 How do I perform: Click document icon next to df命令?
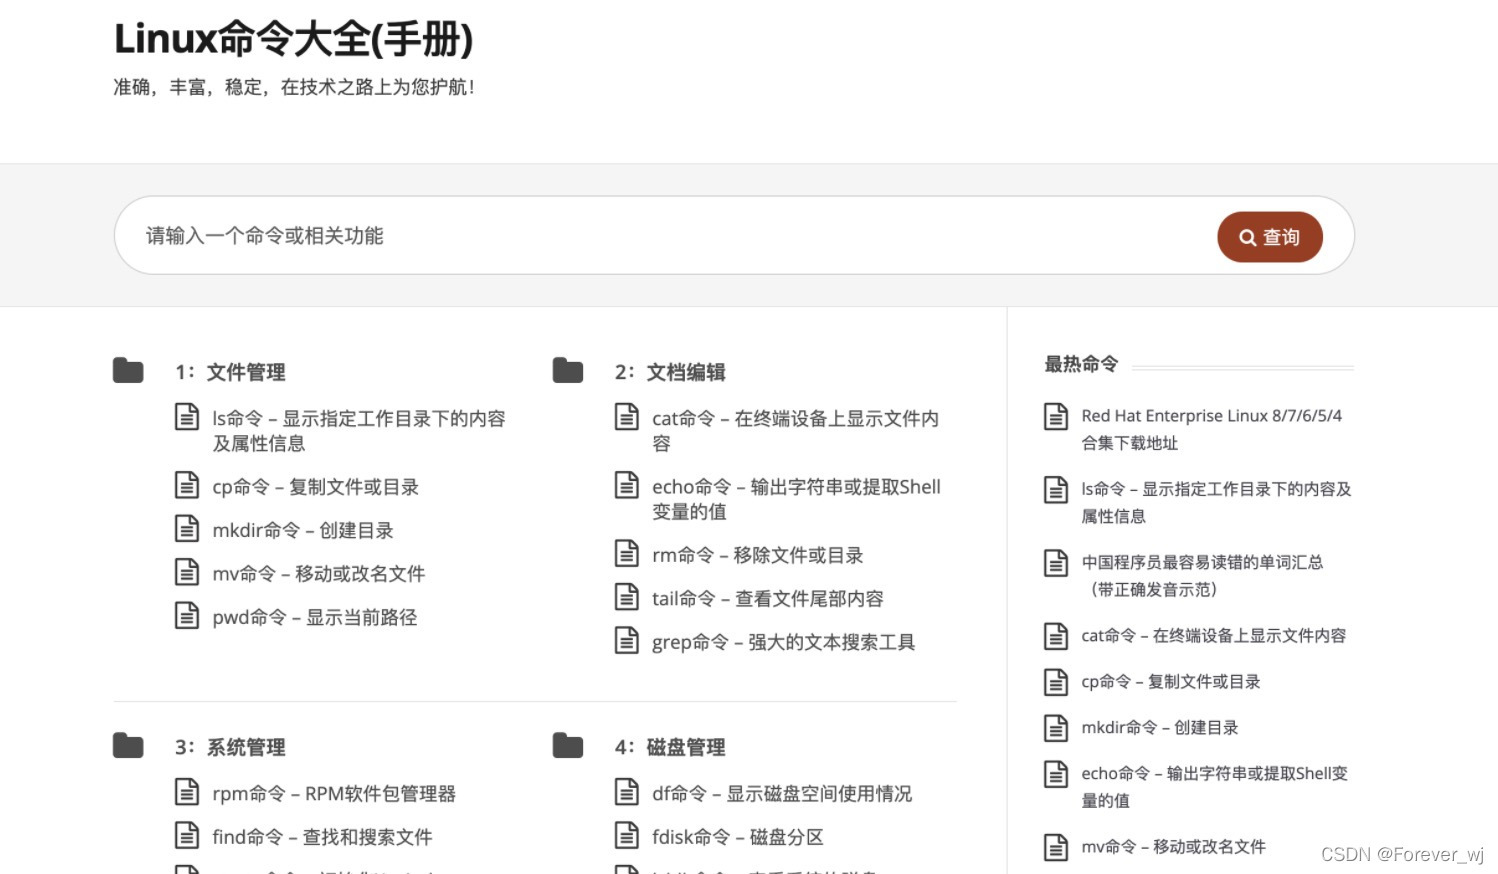point(627,792)
